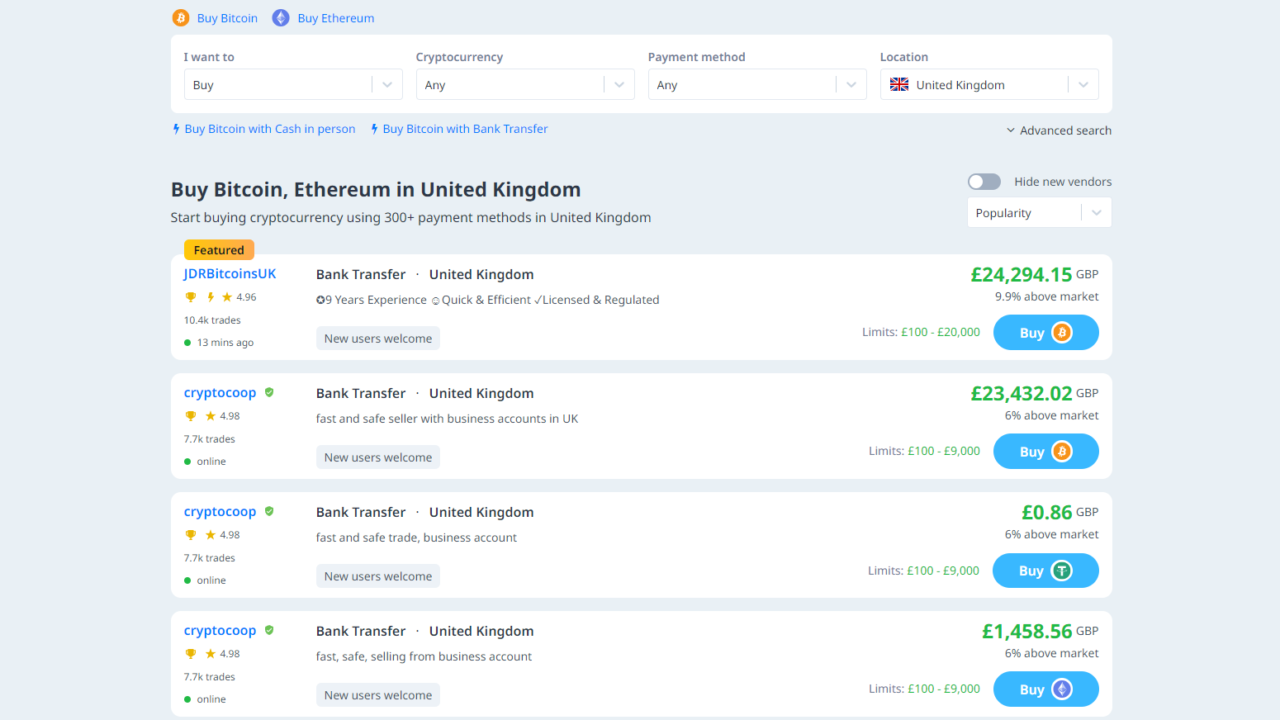Click 'Limits: £100 - £20,000' text

coord(921,332)
